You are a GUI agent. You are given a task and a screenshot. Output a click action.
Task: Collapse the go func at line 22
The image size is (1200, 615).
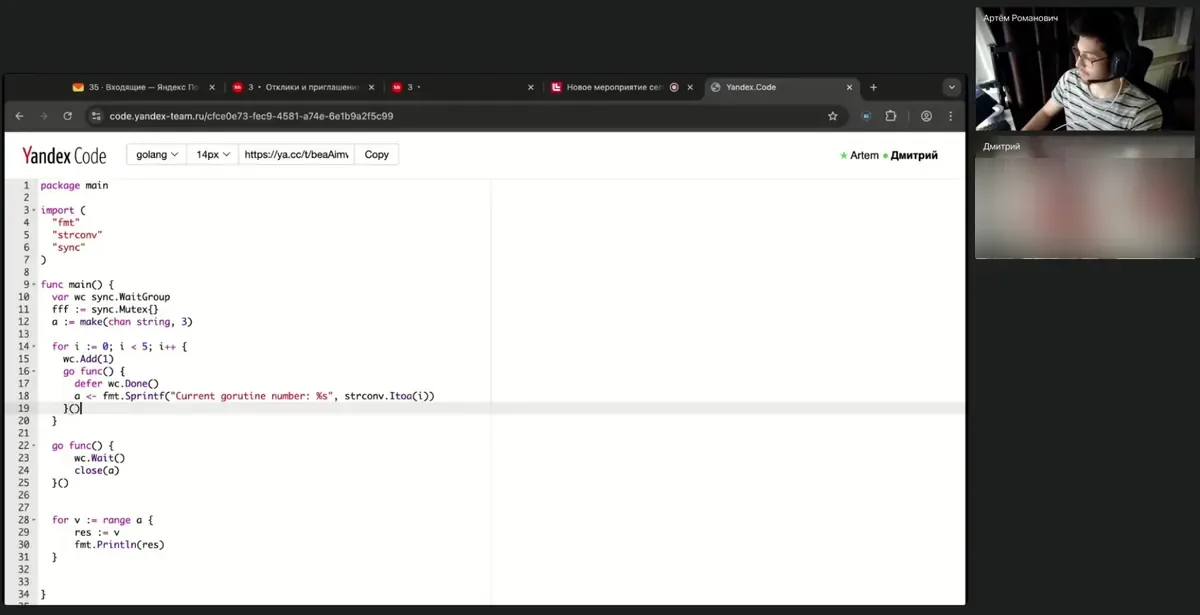click(34, 445)
